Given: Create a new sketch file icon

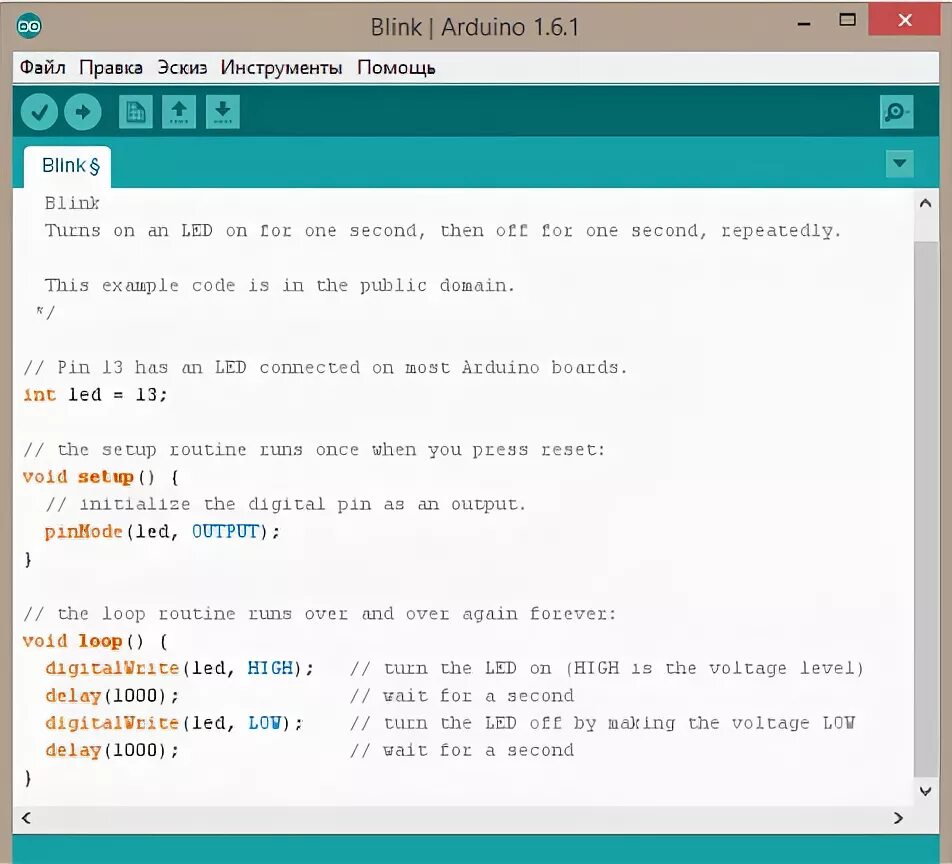Looking at the screenshot, I should click(x=135, y=112).
